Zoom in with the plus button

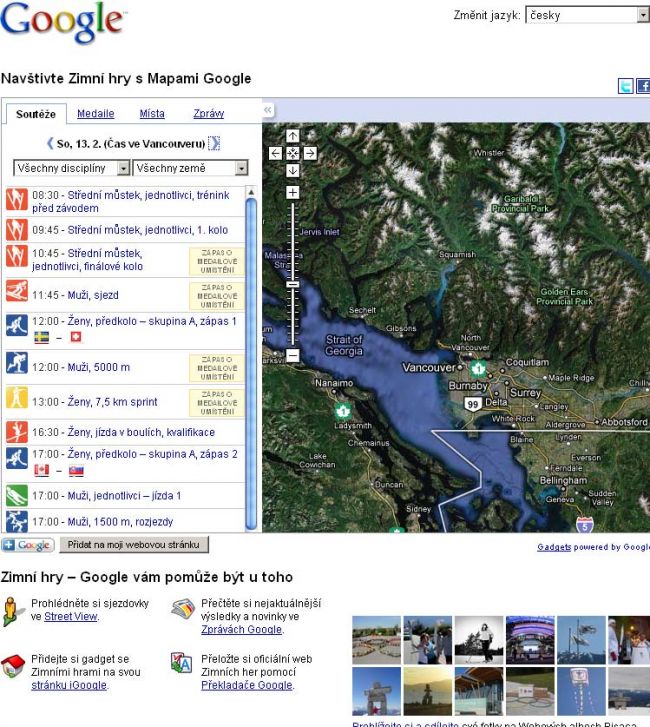click(293, 192)
